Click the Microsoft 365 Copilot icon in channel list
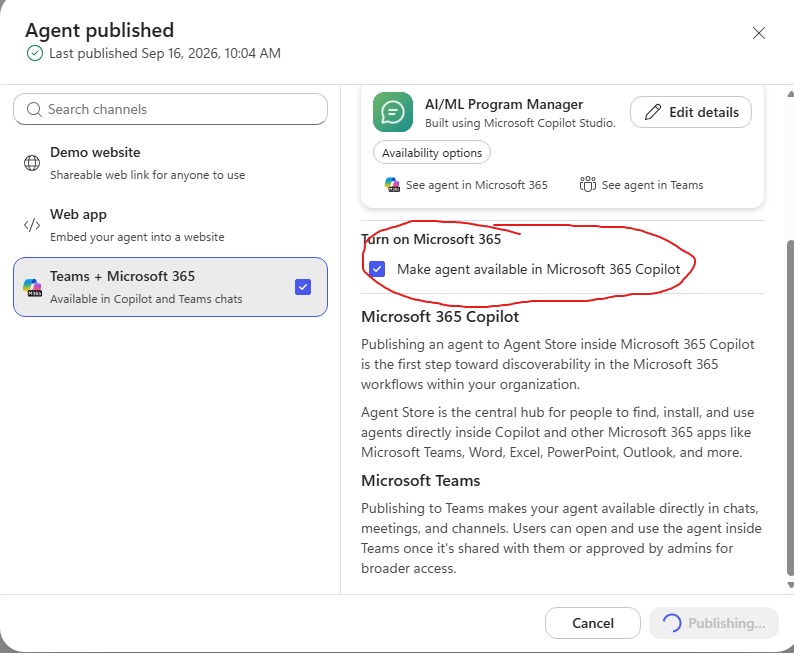This screenshot has height=653, width=794. [33, 287]
